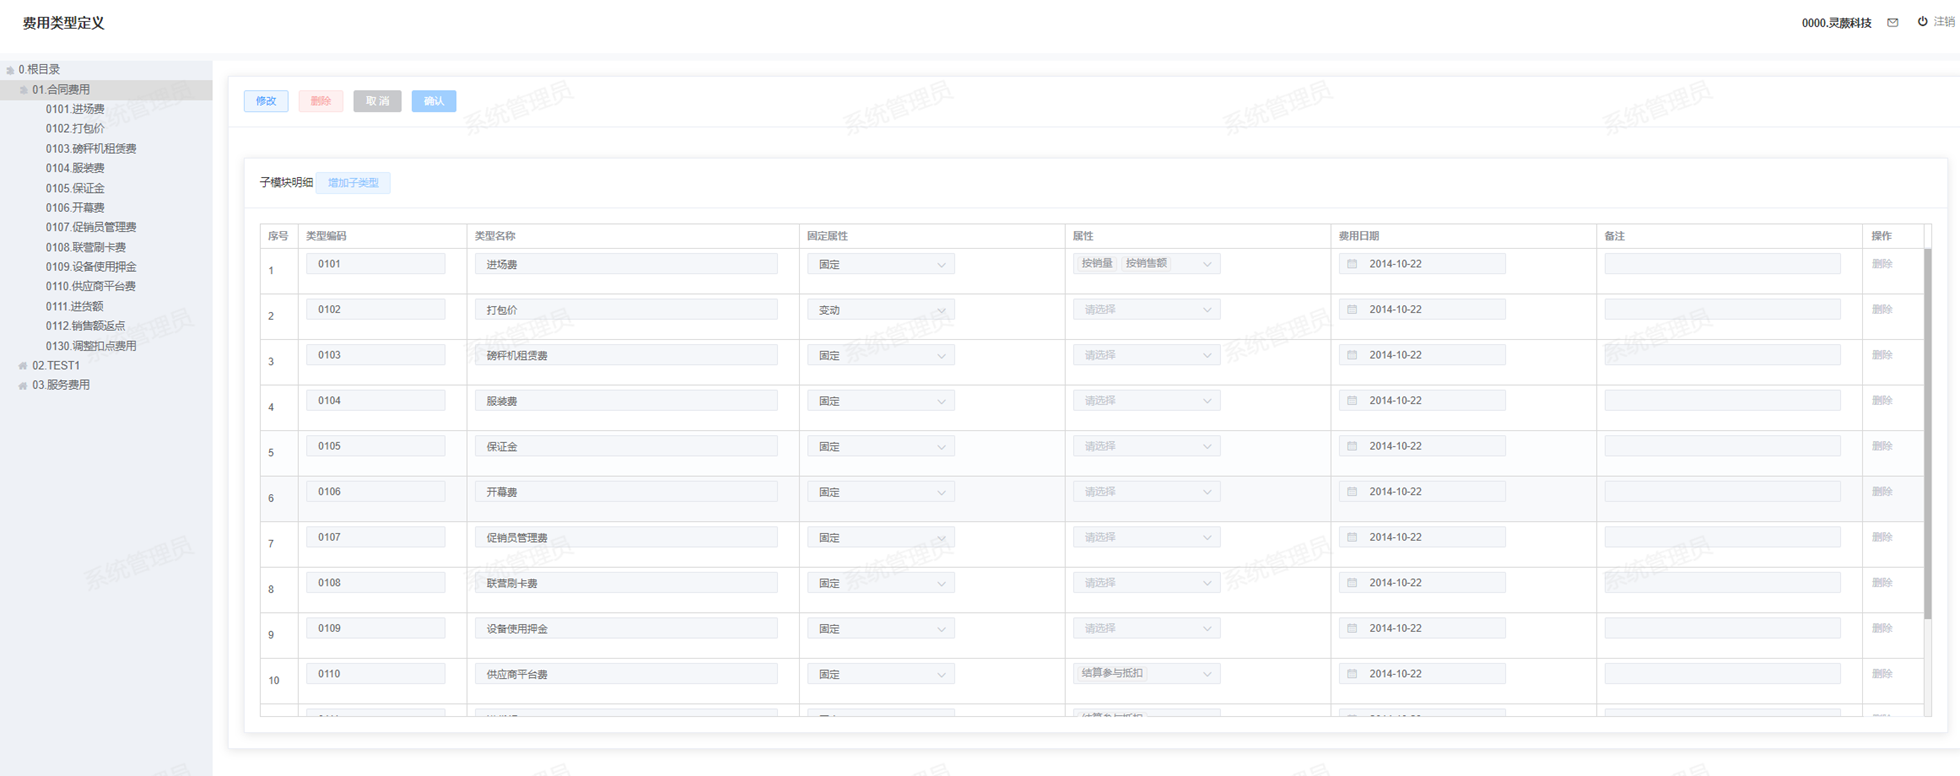
Task: Select 0130.调整扣点费用 in the tree
Action: (x=91, y=346)
